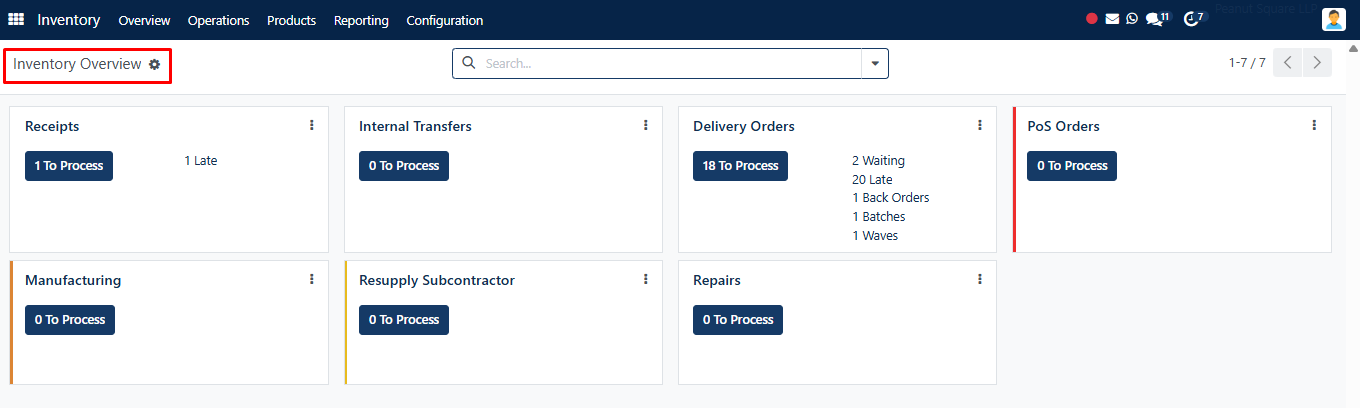This screenshot has height=408, width=1360.
Task: Click the PoS Orders card title
Action: [1063, 126]
